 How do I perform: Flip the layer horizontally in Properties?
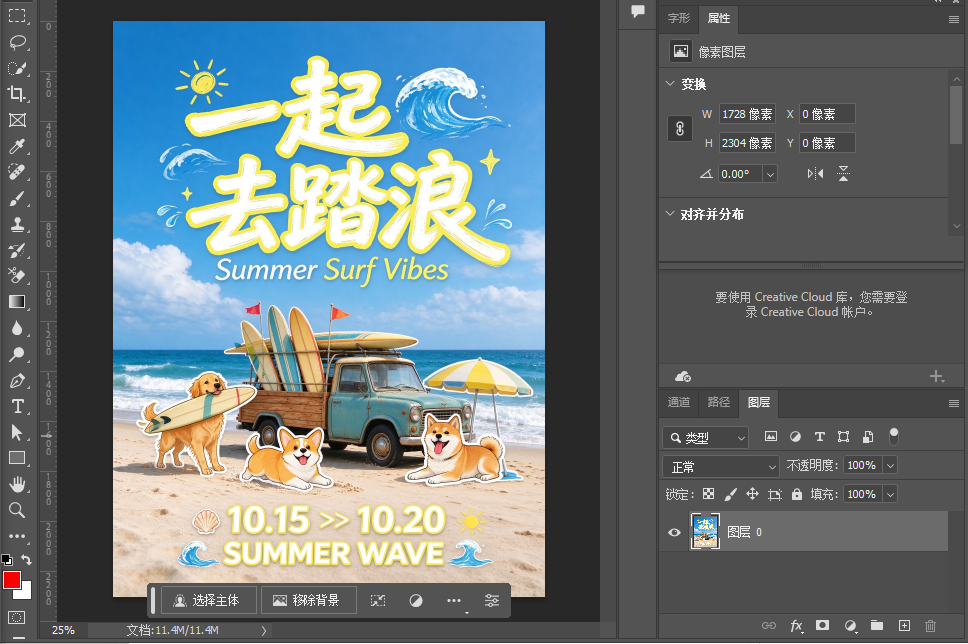(x=815, y=174)
